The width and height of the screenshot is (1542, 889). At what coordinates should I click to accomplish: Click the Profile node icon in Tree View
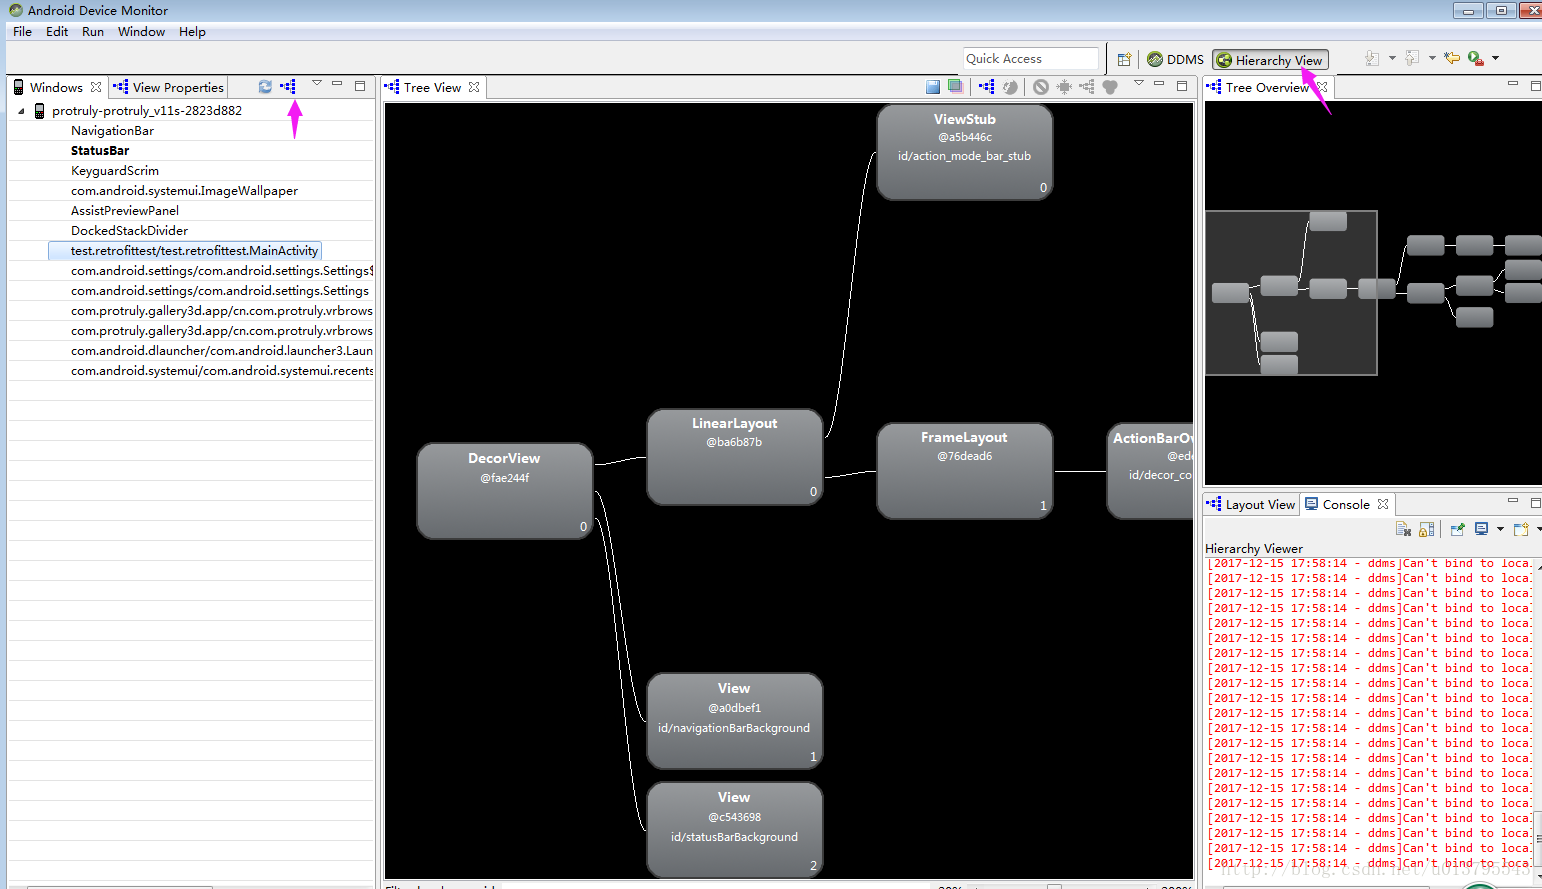pos(1110,87)
